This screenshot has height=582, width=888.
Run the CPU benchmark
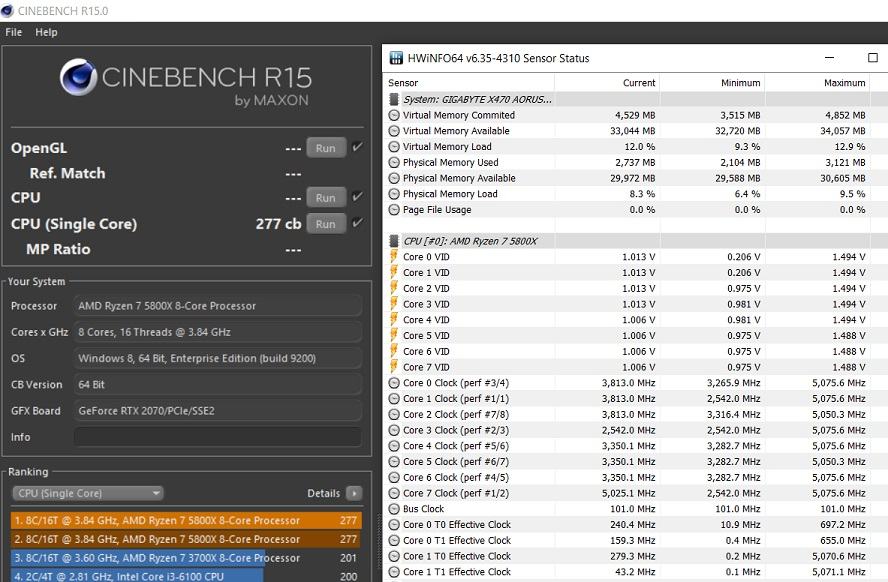326,198
